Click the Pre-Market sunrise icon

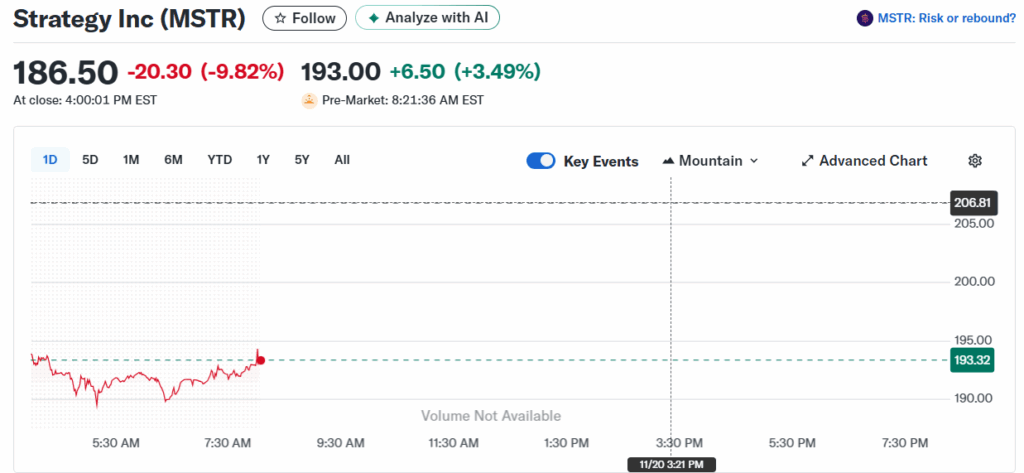(x=309, y=100)
